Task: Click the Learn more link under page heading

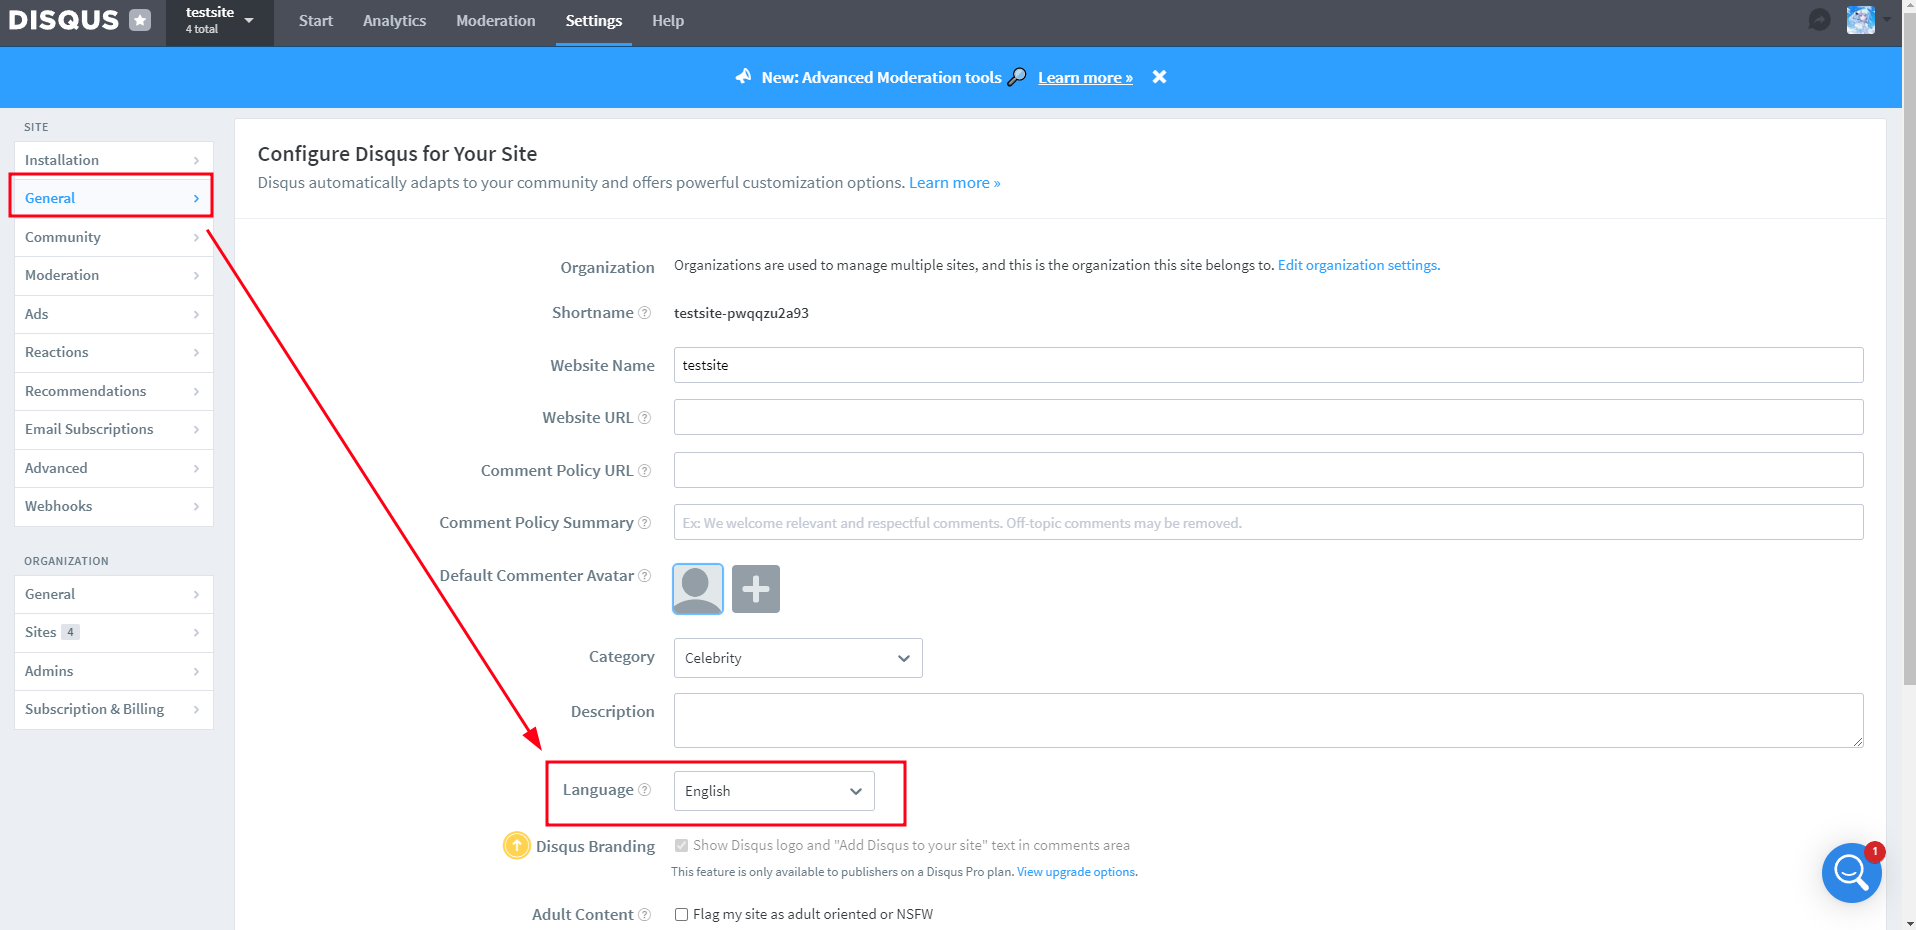Action: coord(954,183)
